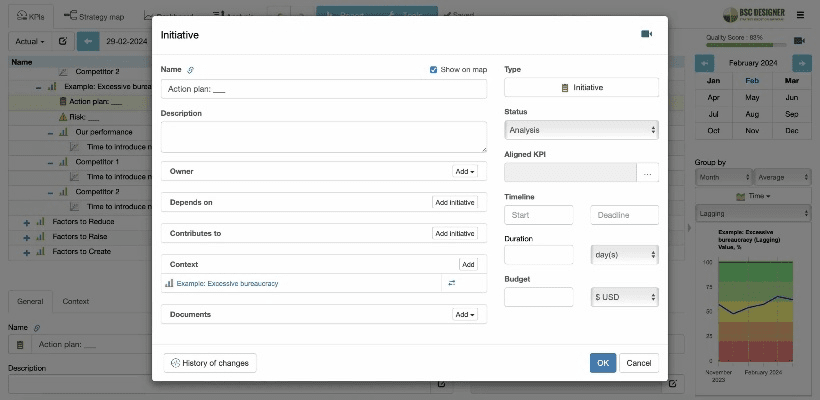
Task: Click the swap icon in Context row
Action: [x=451, y=283]
